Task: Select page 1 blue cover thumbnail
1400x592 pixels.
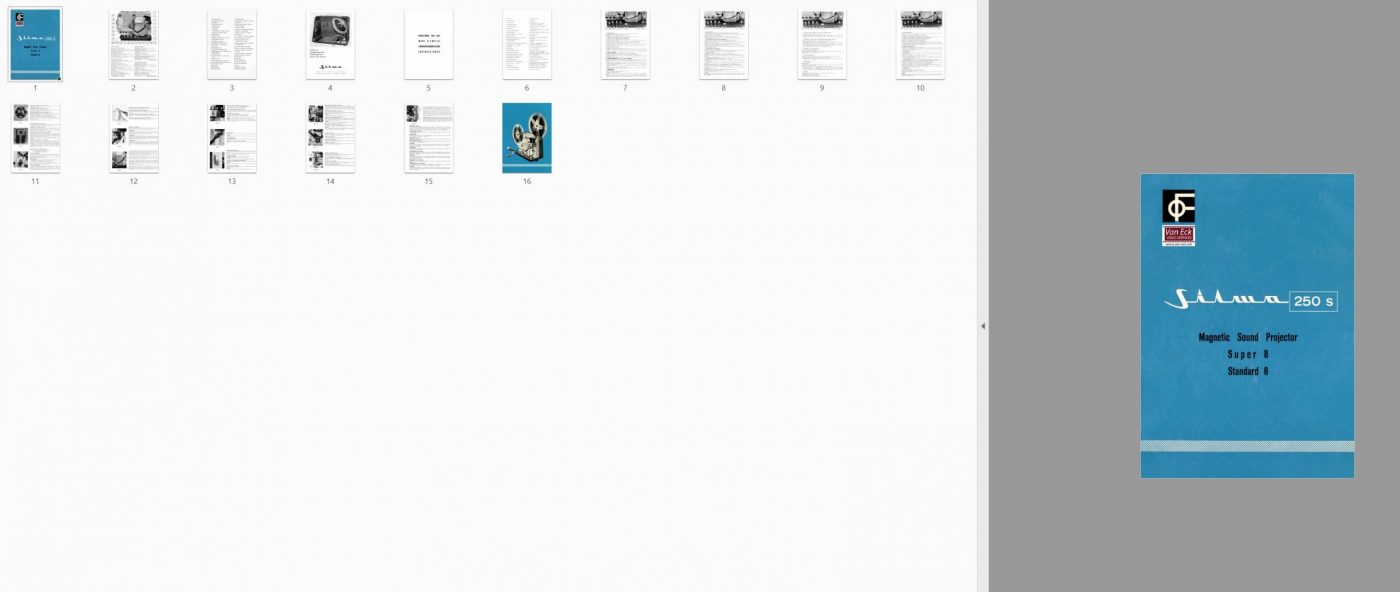Action: pos(35,45)
